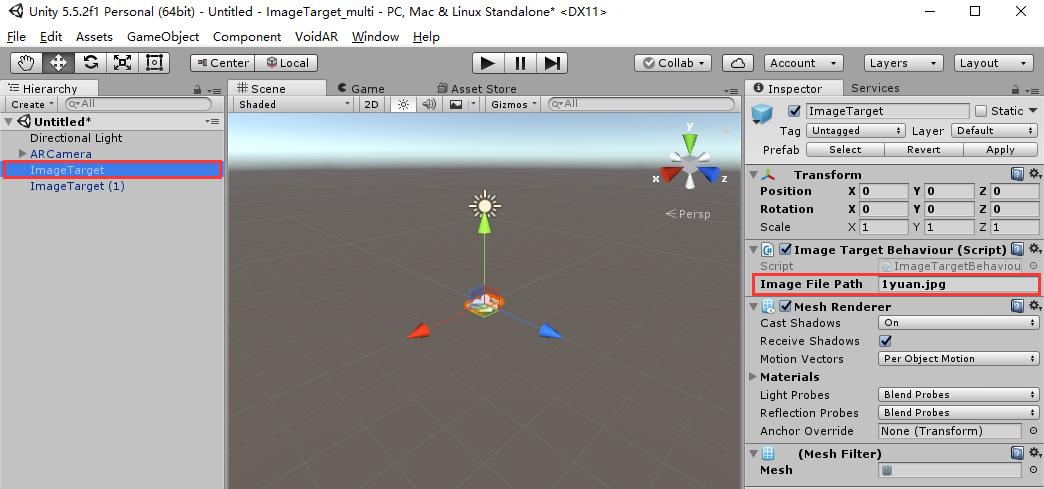Open the cloud services icon

738,63
